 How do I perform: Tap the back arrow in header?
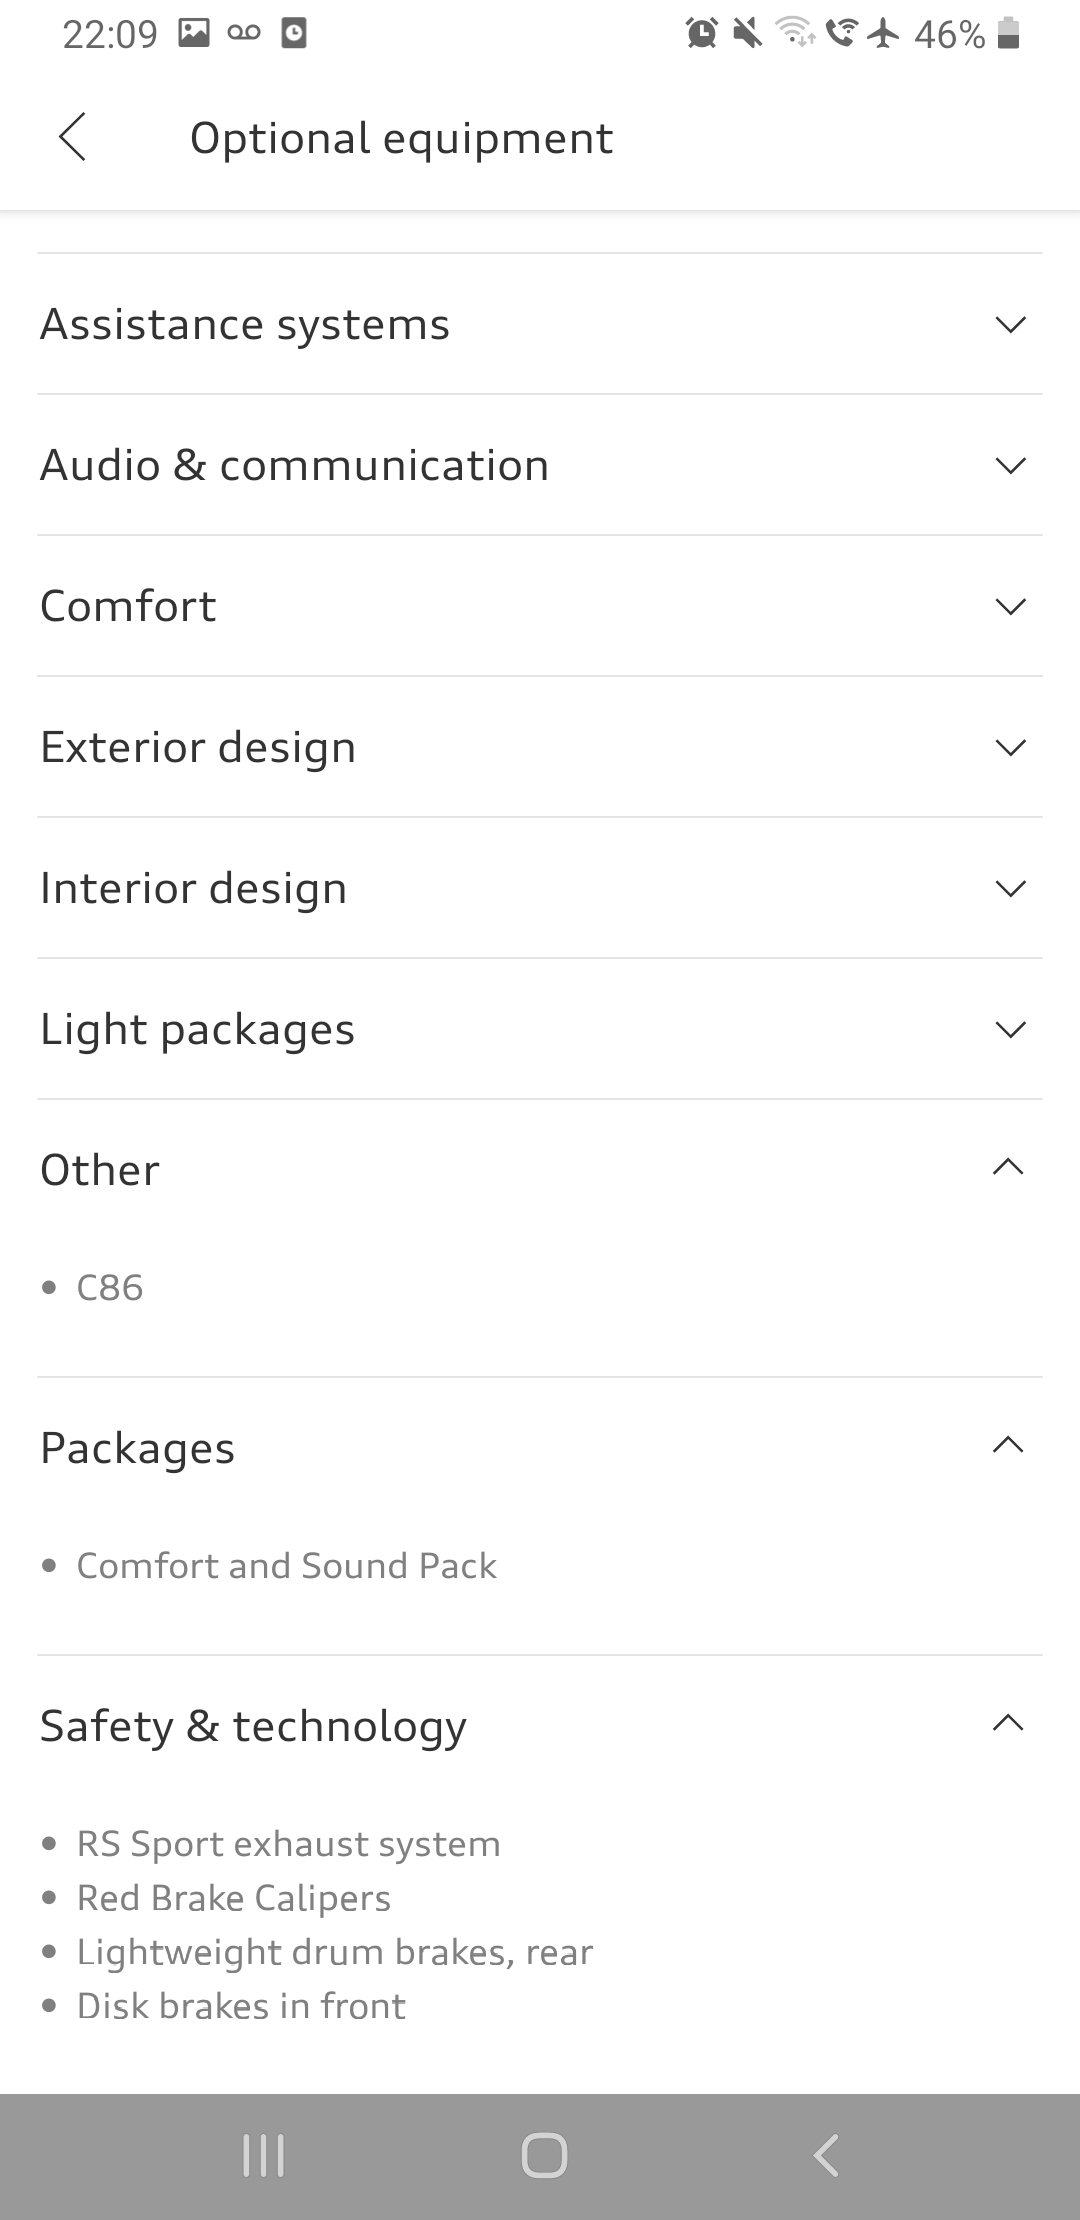coord(72,137)
